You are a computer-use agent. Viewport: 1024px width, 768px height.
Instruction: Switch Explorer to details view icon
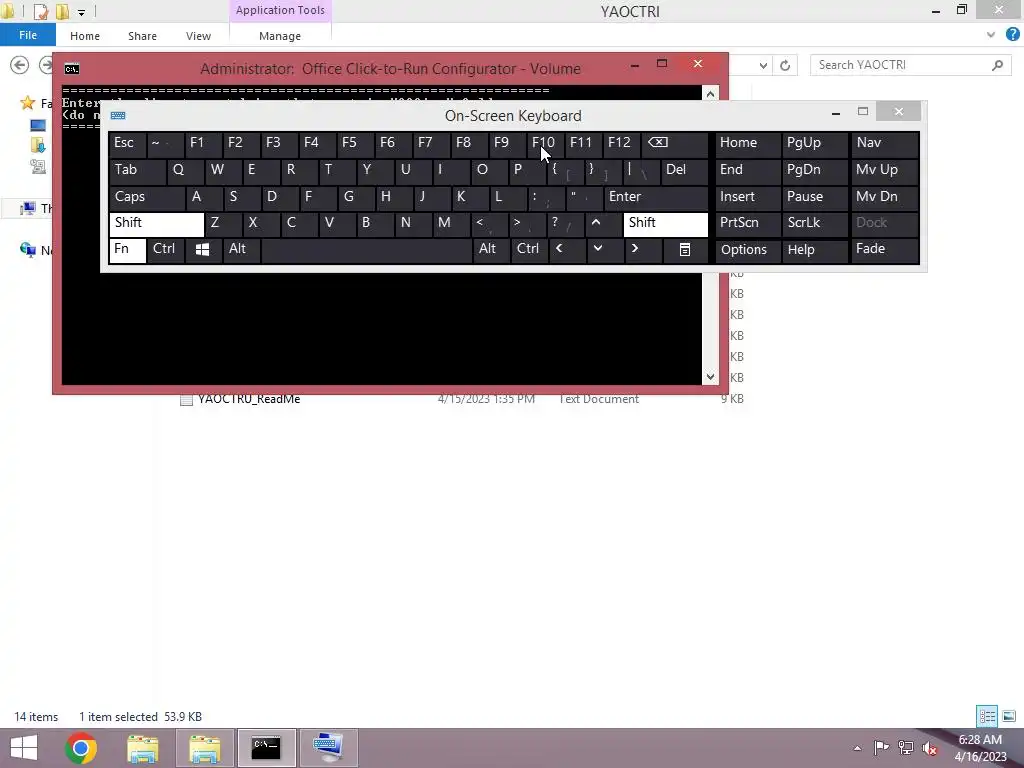coord(987,716)
